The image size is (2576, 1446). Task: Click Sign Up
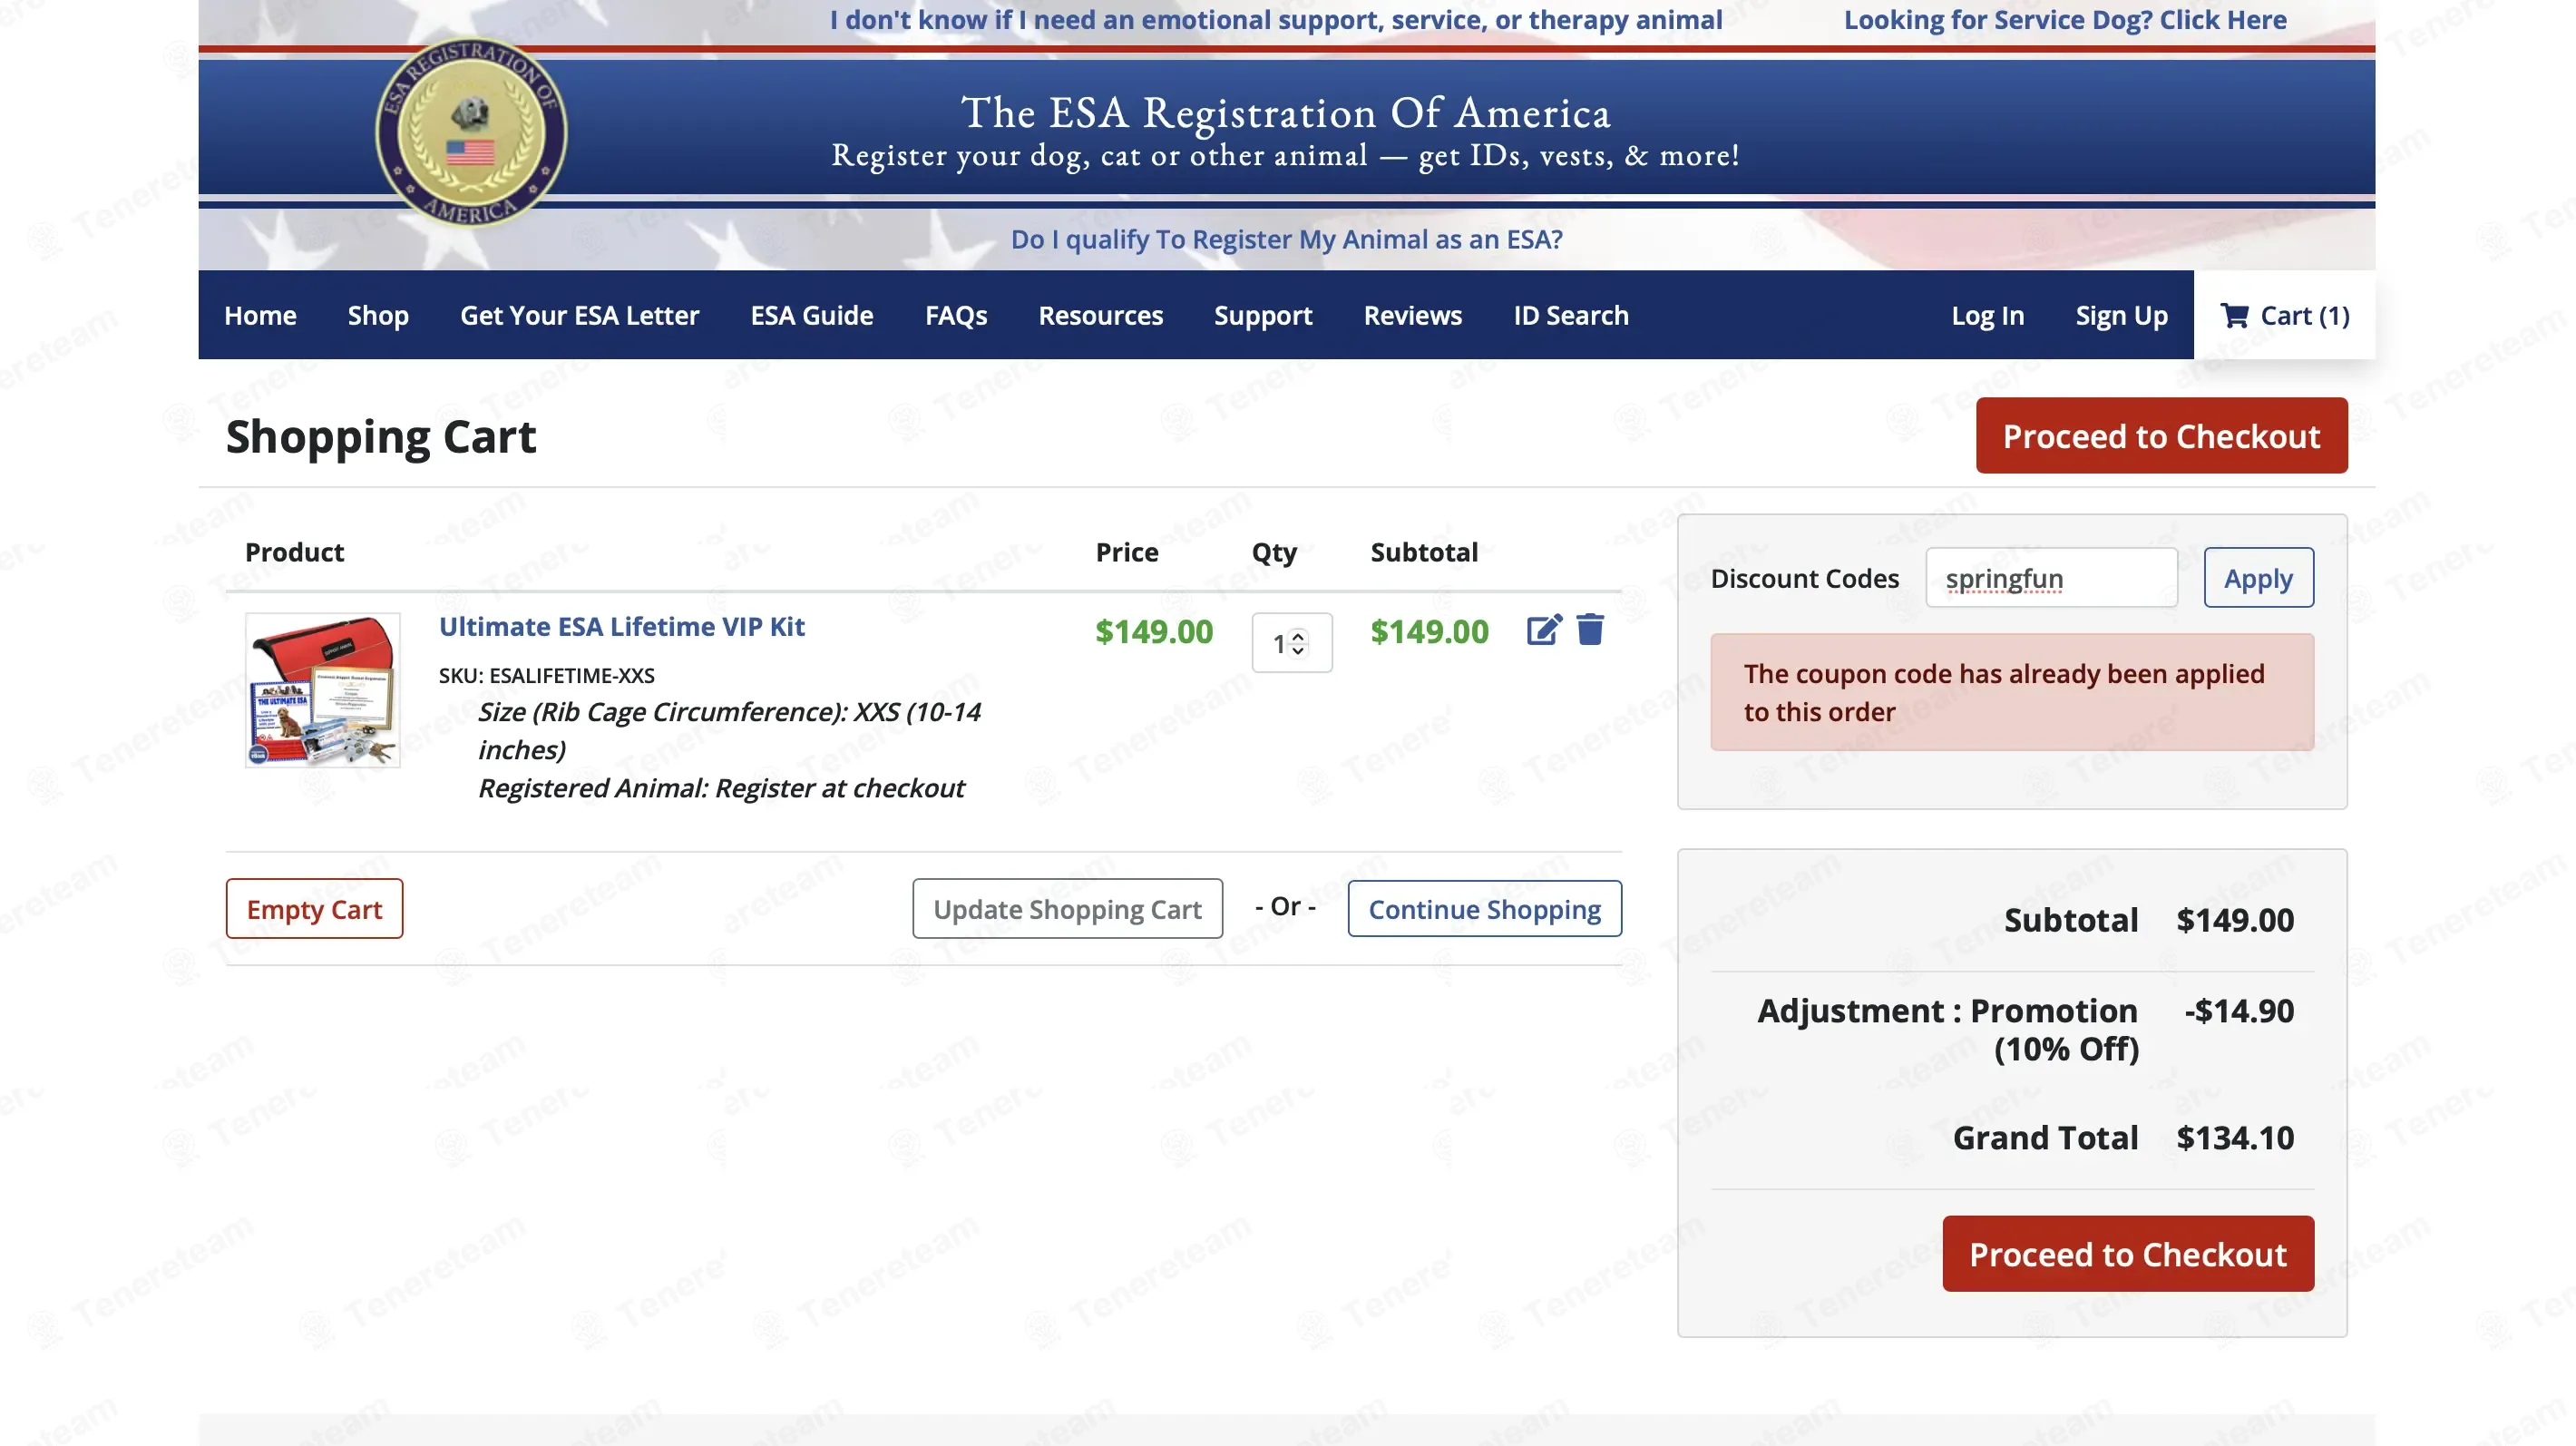point(2121,315)
